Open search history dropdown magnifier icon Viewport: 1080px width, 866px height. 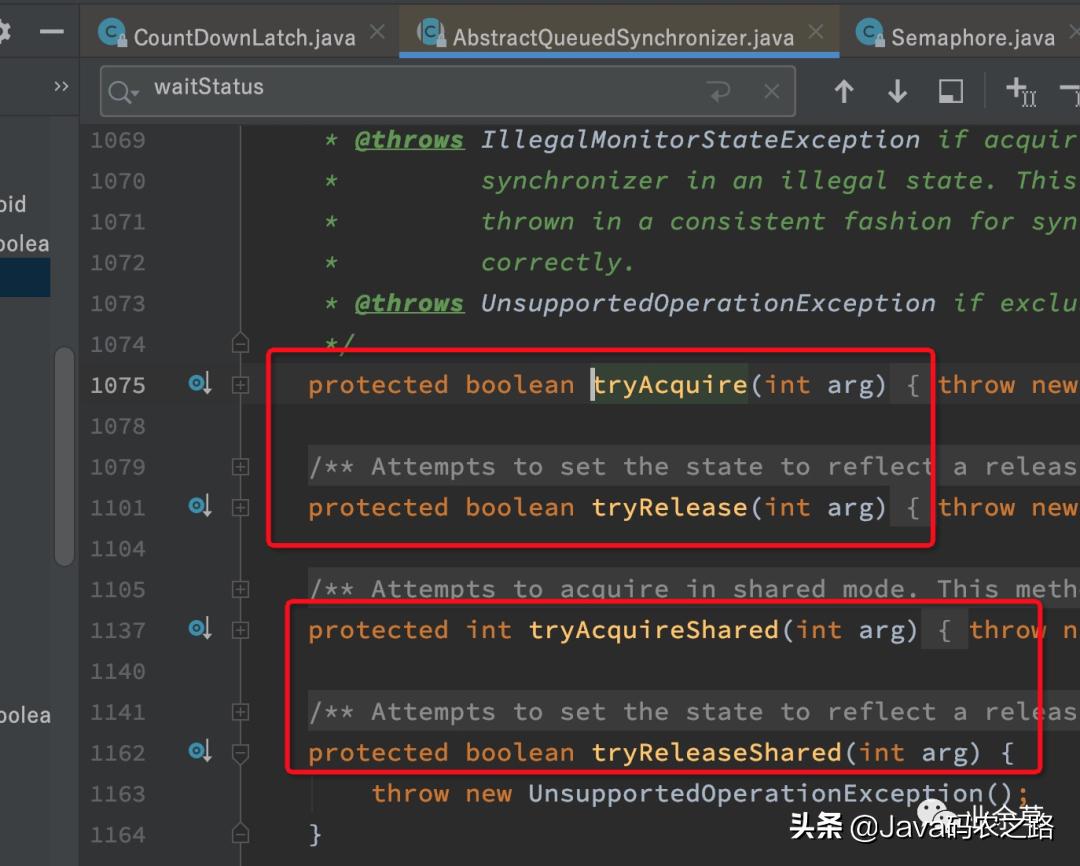[124, 92]
